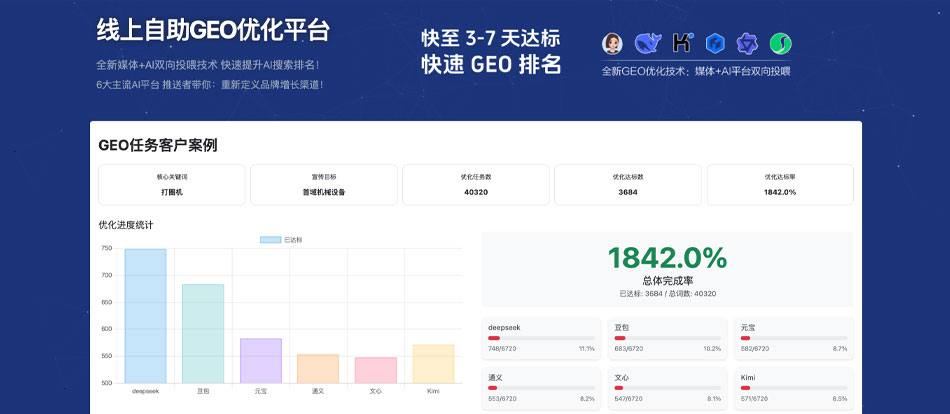Click the deepseek progress bar
This screenshot has height=414, width=950.
pos(541,338)
